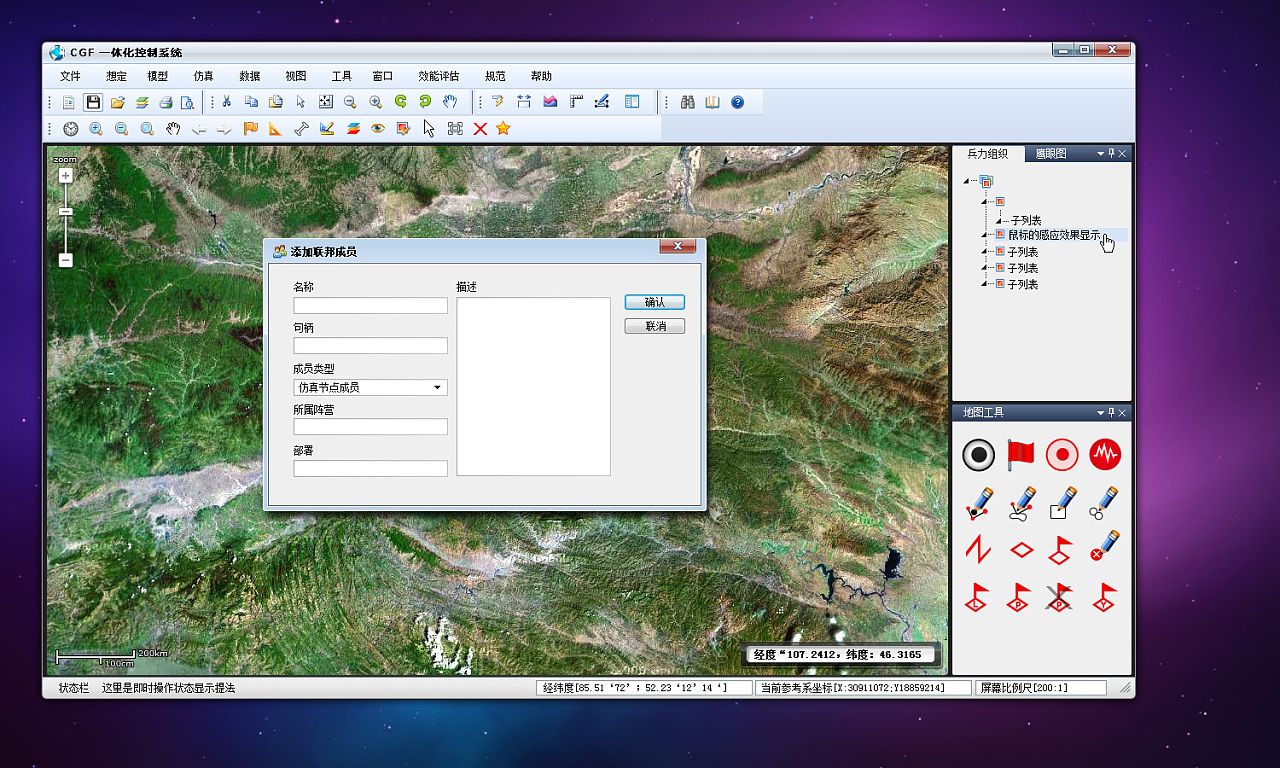The height and width of the screenshot is (768, 1280).
Task: Select the flag marker labeled Y
Action: (1104, 598)
